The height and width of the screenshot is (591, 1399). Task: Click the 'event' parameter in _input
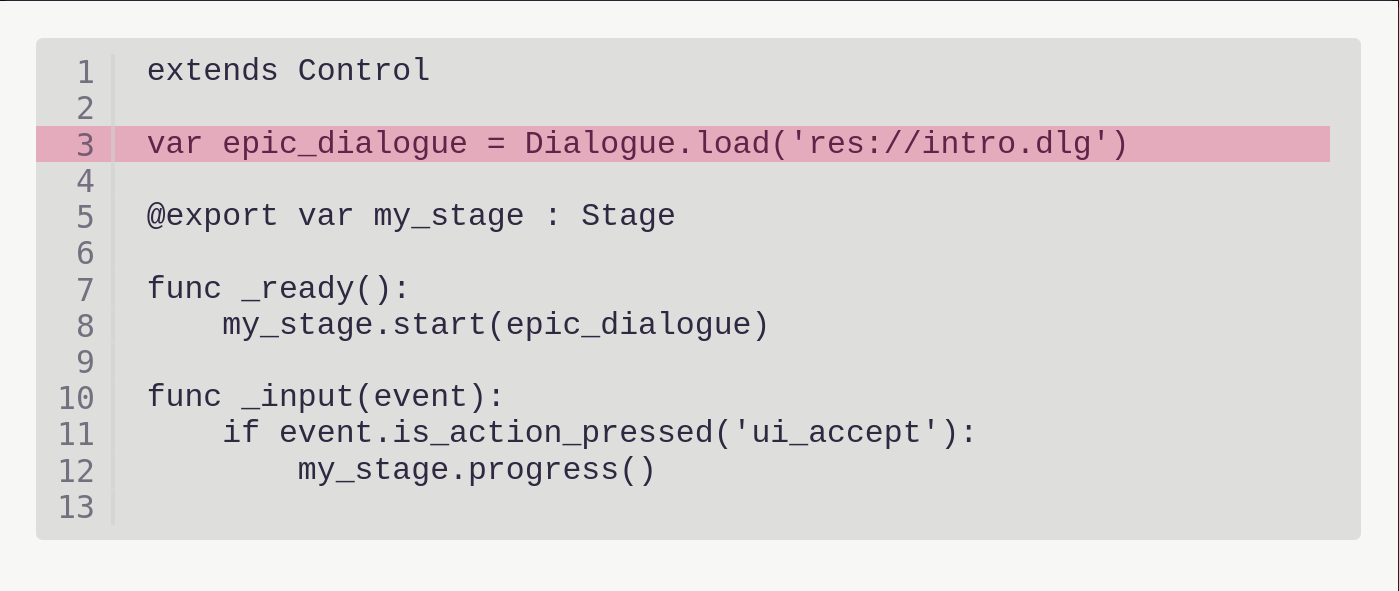420,397
